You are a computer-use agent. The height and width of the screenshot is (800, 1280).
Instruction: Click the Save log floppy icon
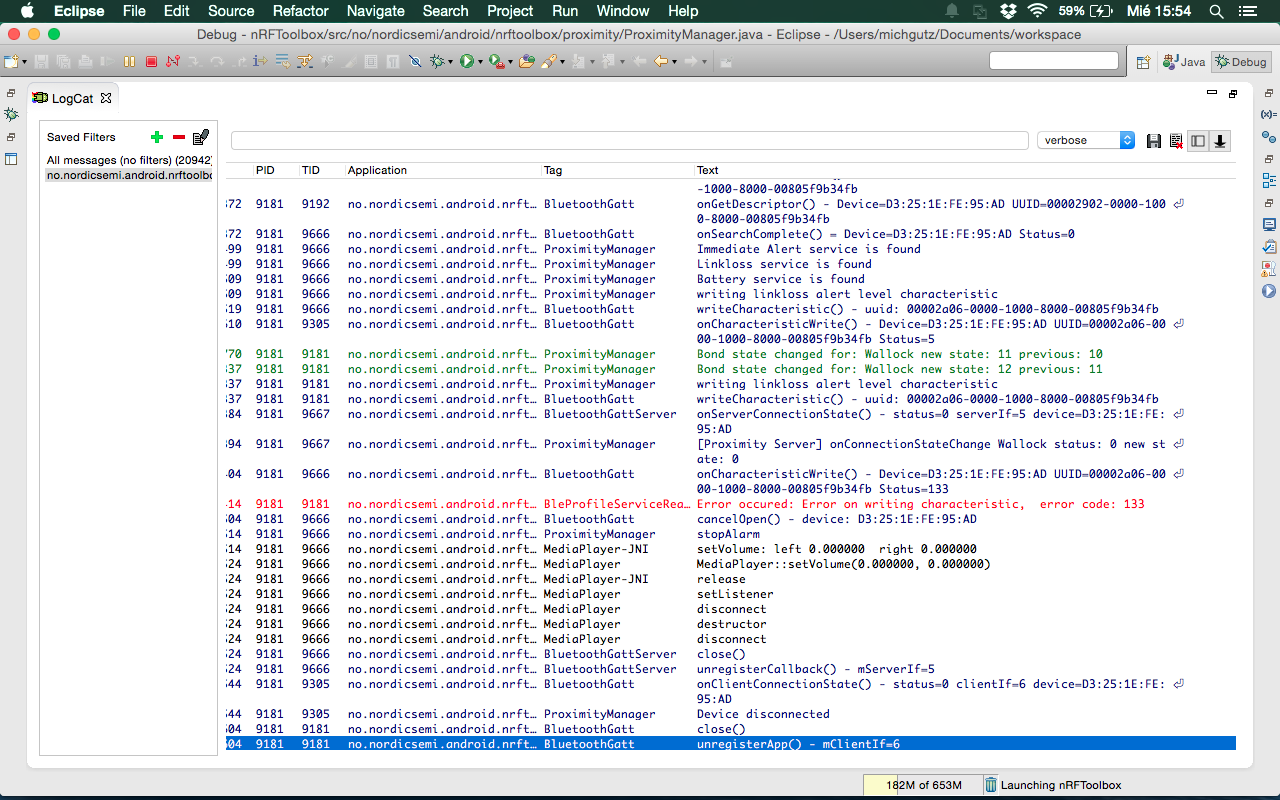[1154, 141]
